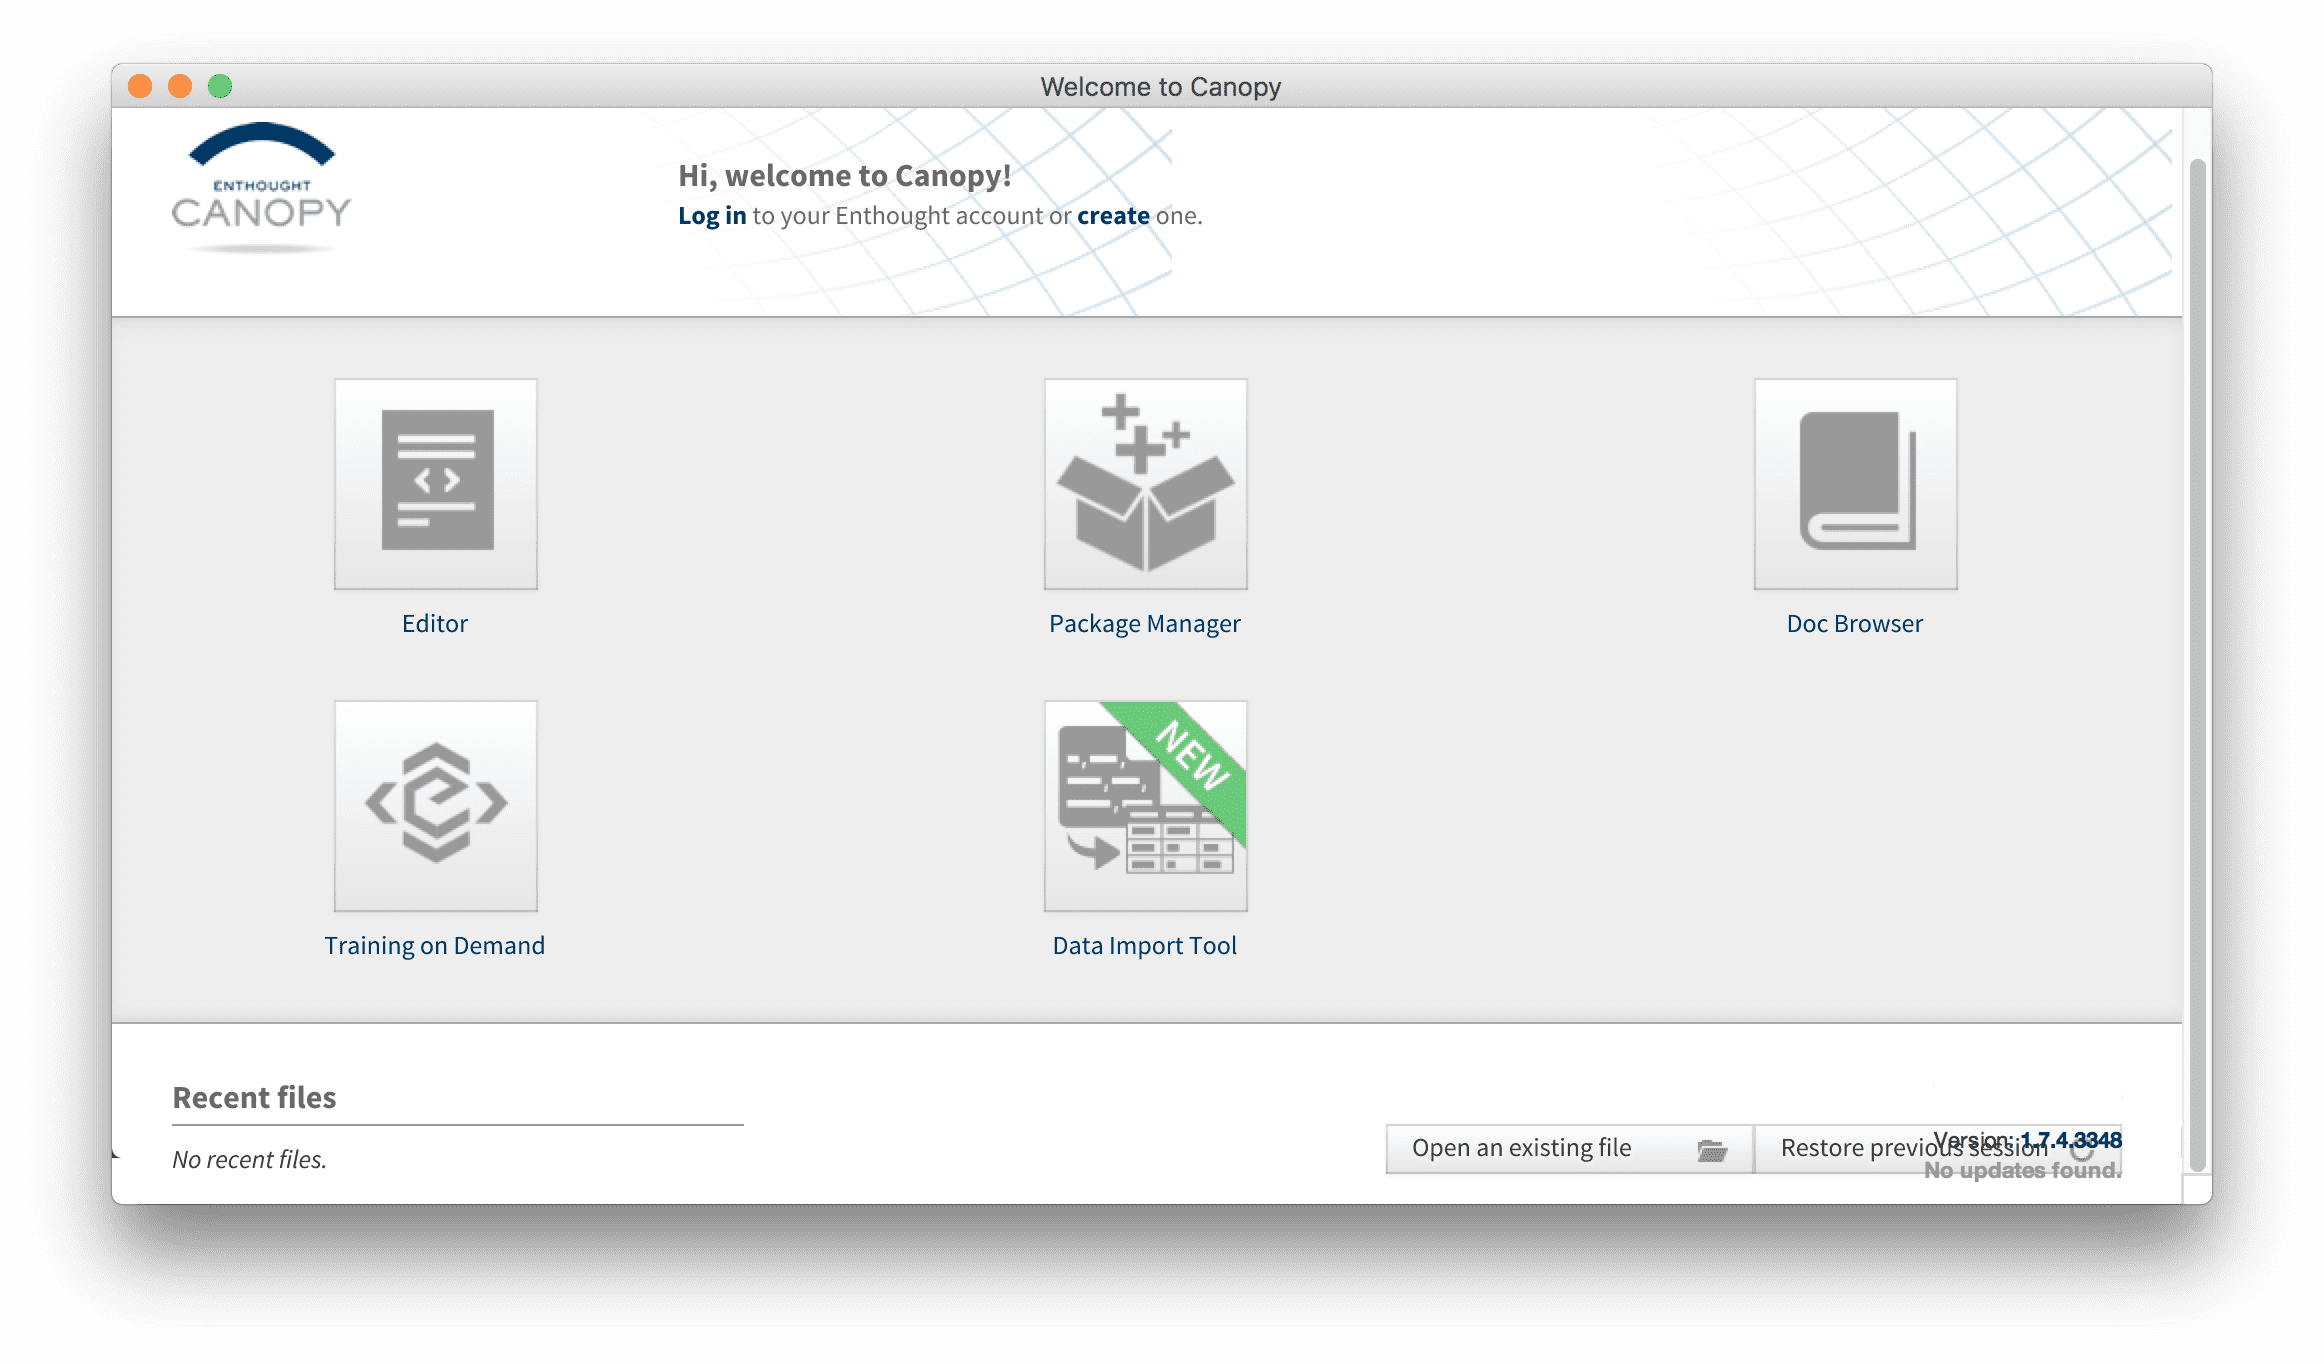Open the Doc Browser book icon
The height and width of the screenshot is (1364, 2324).
pos(1855,484)
